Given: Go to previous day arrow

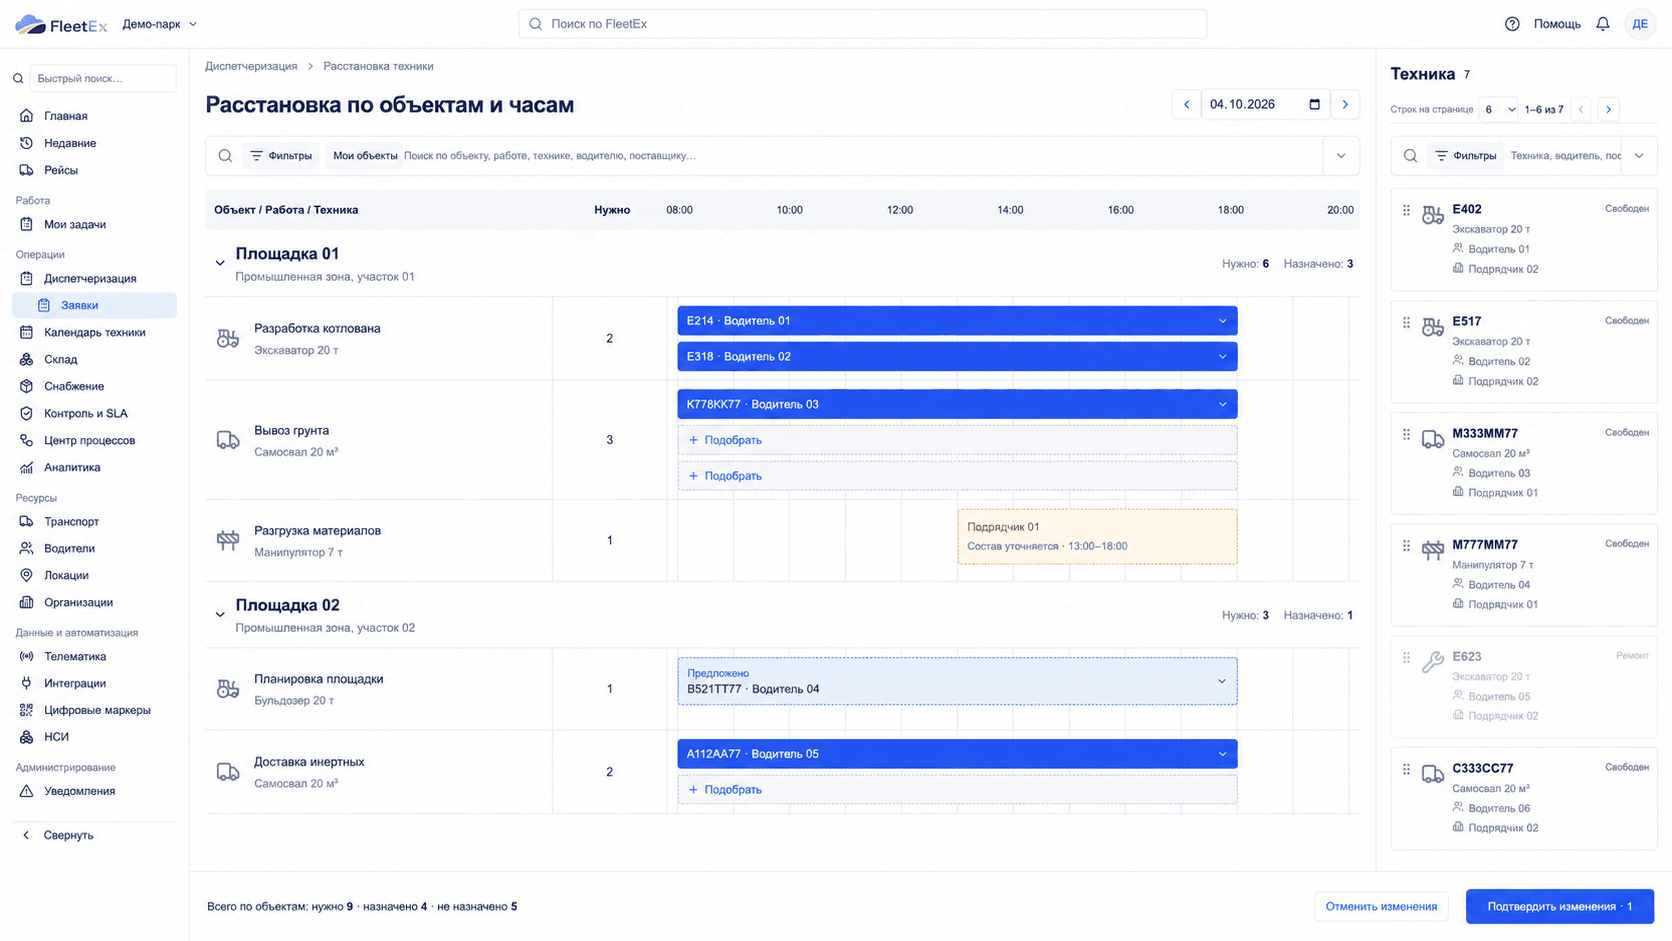Looking at the screenshot, I should pos(1187,104).
